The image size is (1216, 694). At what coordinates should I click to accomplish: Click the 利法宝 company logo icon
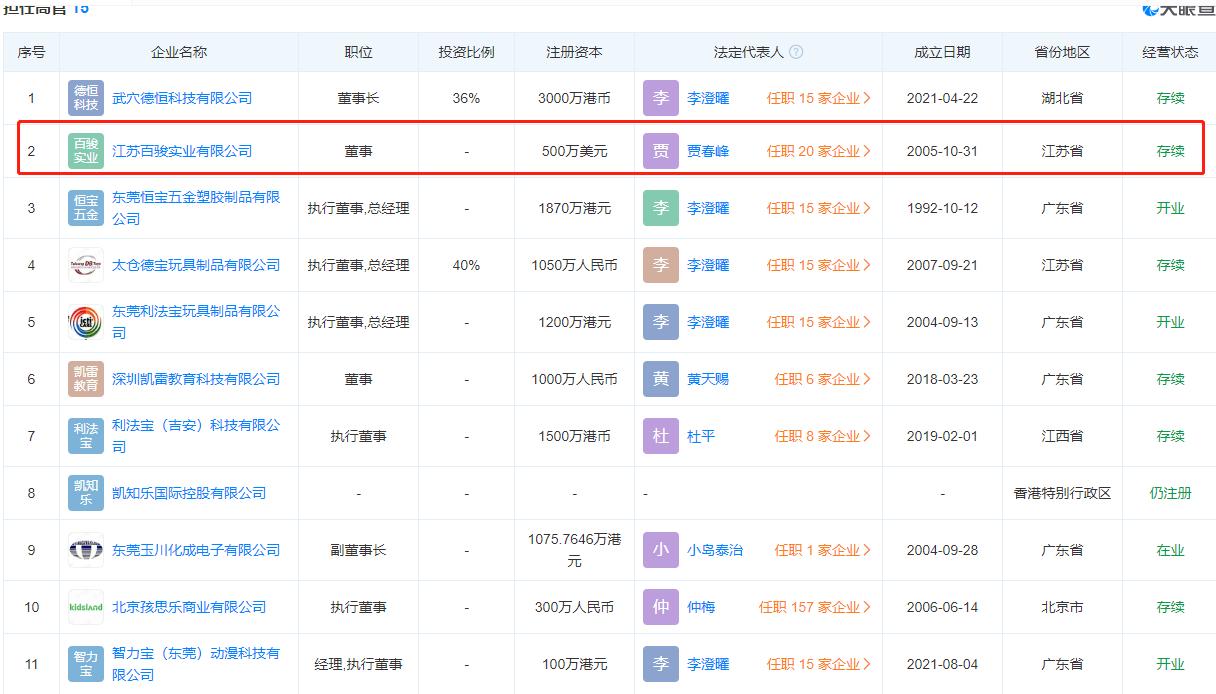86,436
